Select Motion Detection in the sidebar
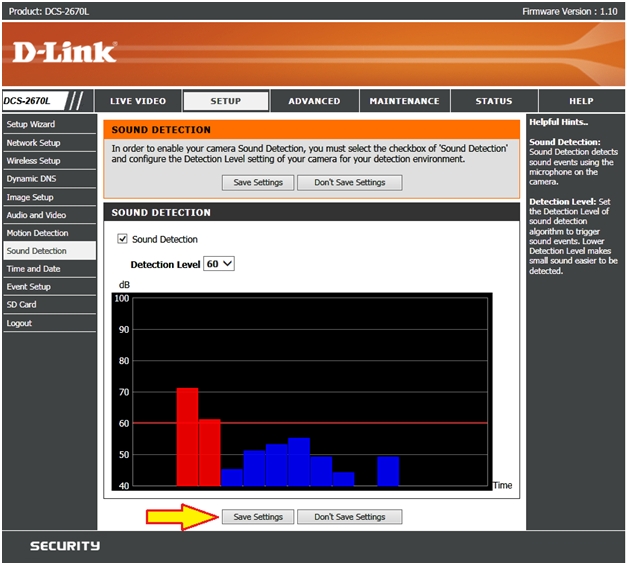The width and height of the screenshot is (628, 565). [37, 233]
